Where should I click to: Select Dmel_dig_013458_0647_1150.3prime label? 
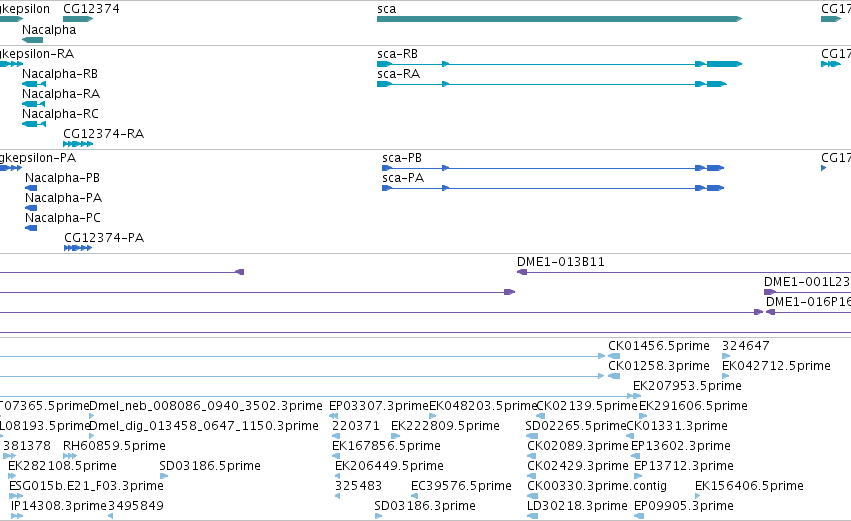coord(204,427)
